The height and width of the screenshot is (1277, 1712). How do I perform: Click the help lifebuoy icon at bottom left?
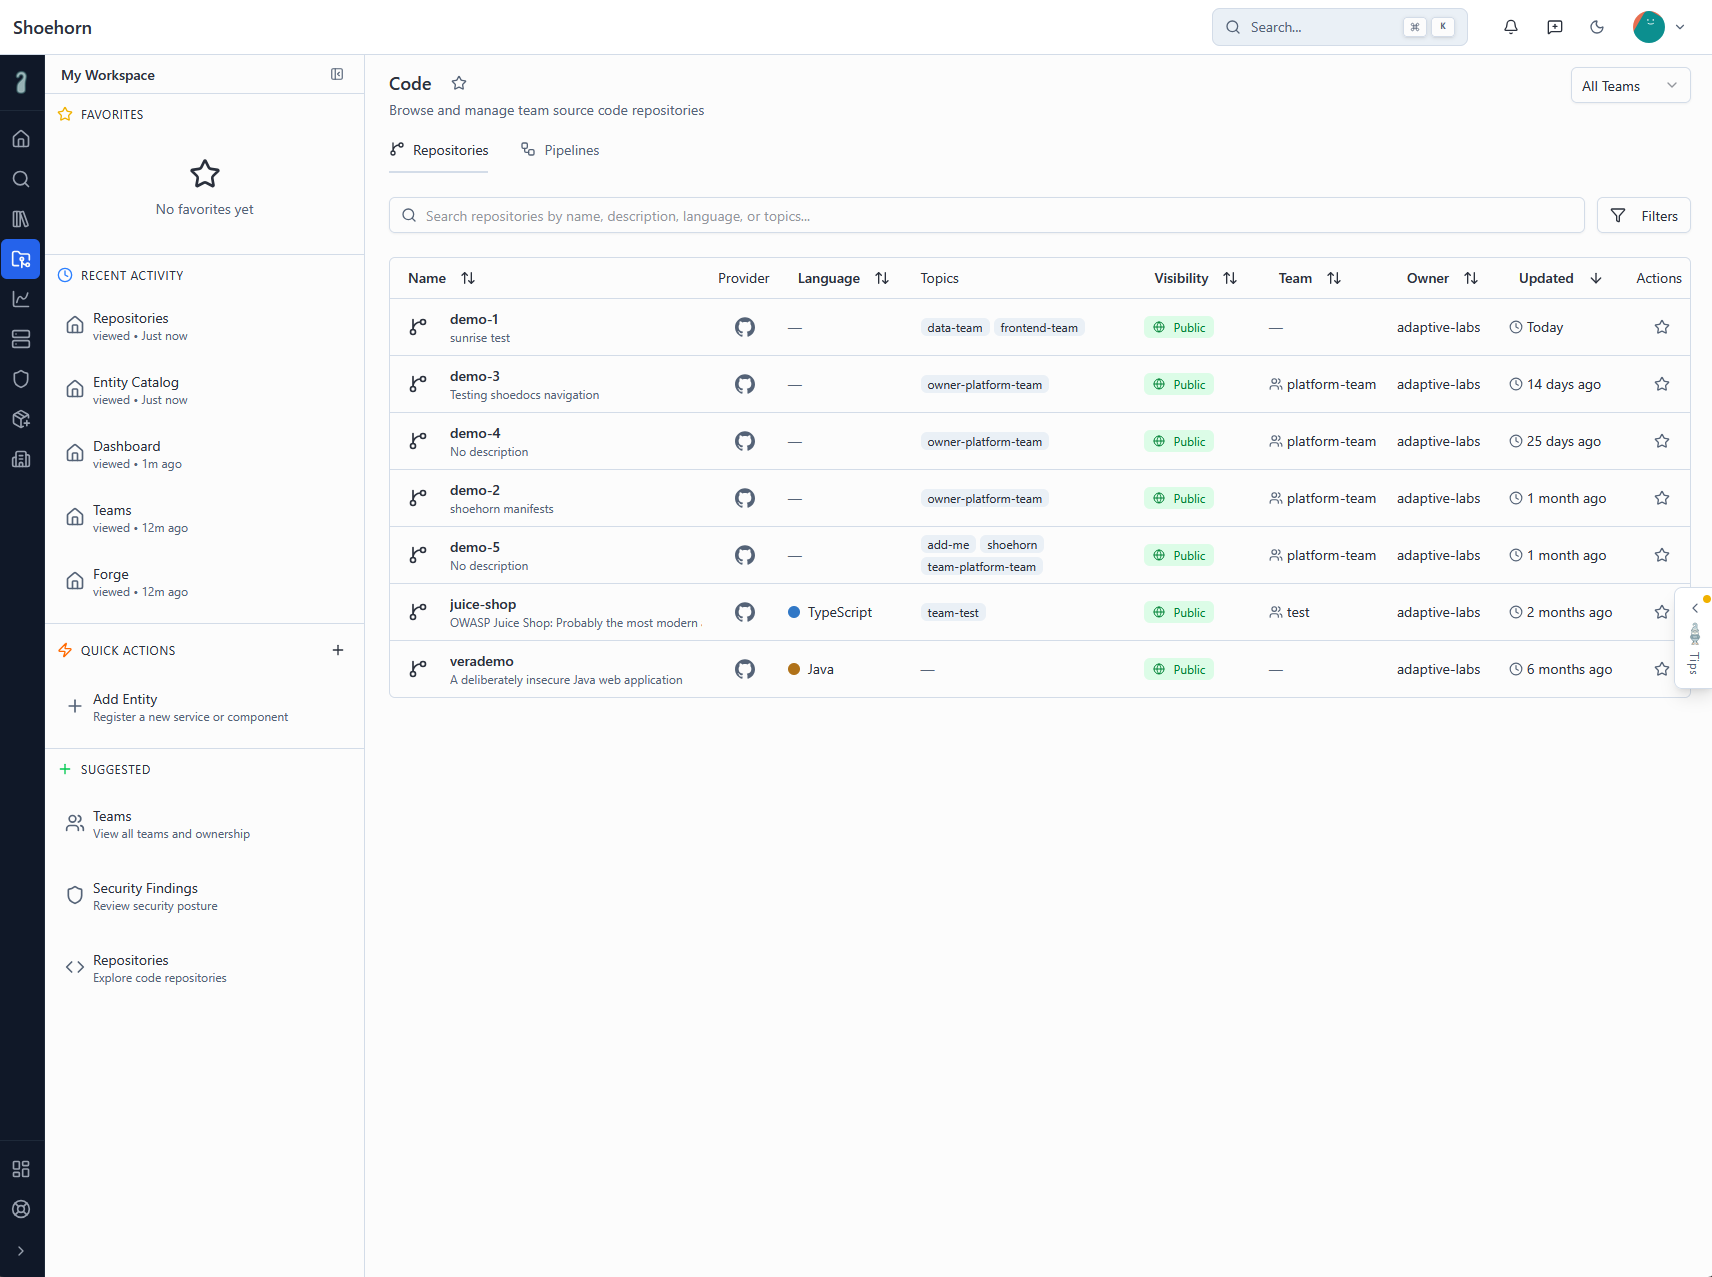click(21, 1209)
